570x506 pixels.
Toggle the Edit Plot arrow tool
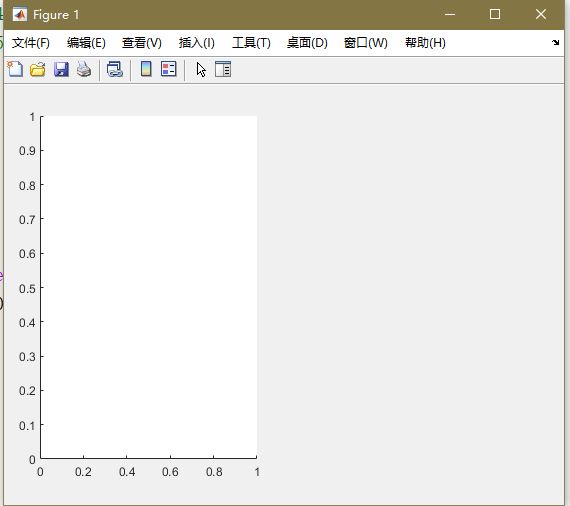[201, 69]
